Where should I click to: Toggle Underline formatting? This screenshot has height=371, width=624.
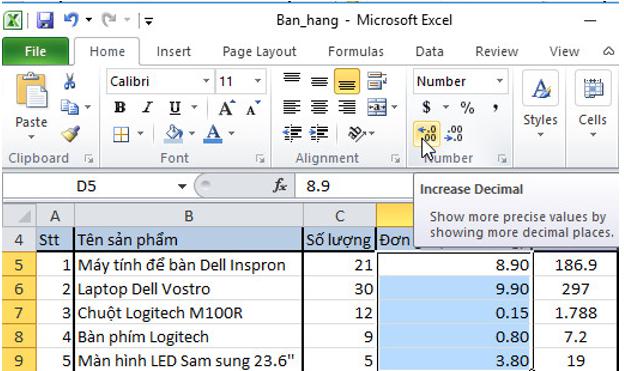tap(175, 107)
